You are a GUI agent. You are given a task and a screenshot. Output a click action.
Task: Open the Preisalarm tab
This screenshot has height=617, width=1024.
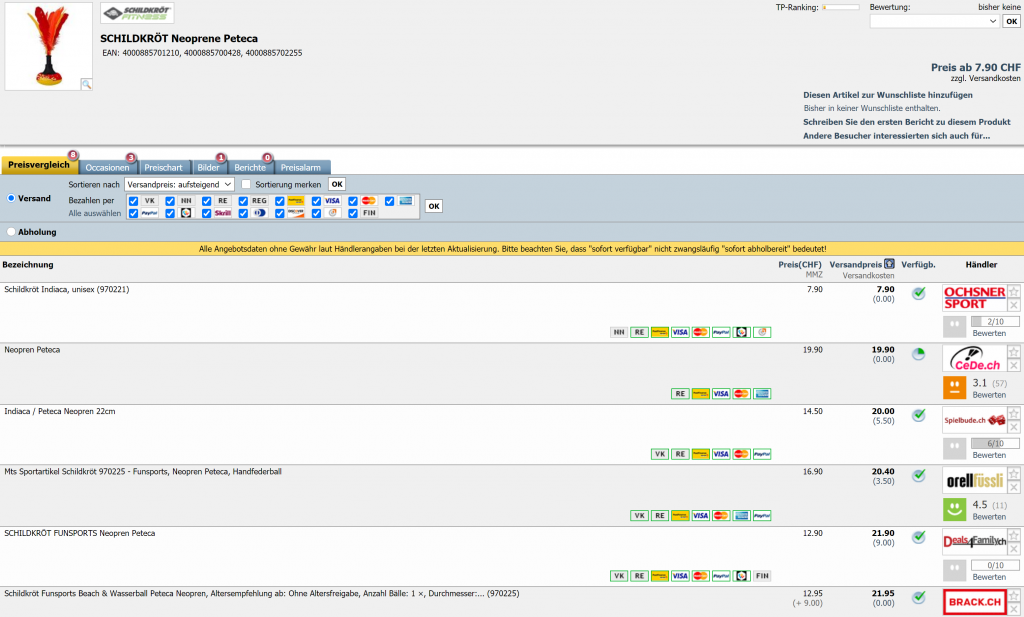tap(301, 167)
